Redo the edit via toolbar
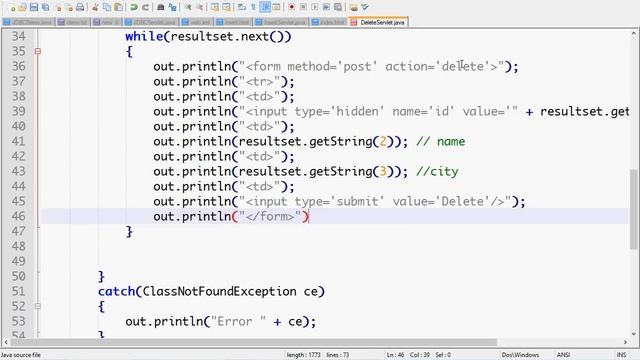640x360 pixels. pos(145,7)
